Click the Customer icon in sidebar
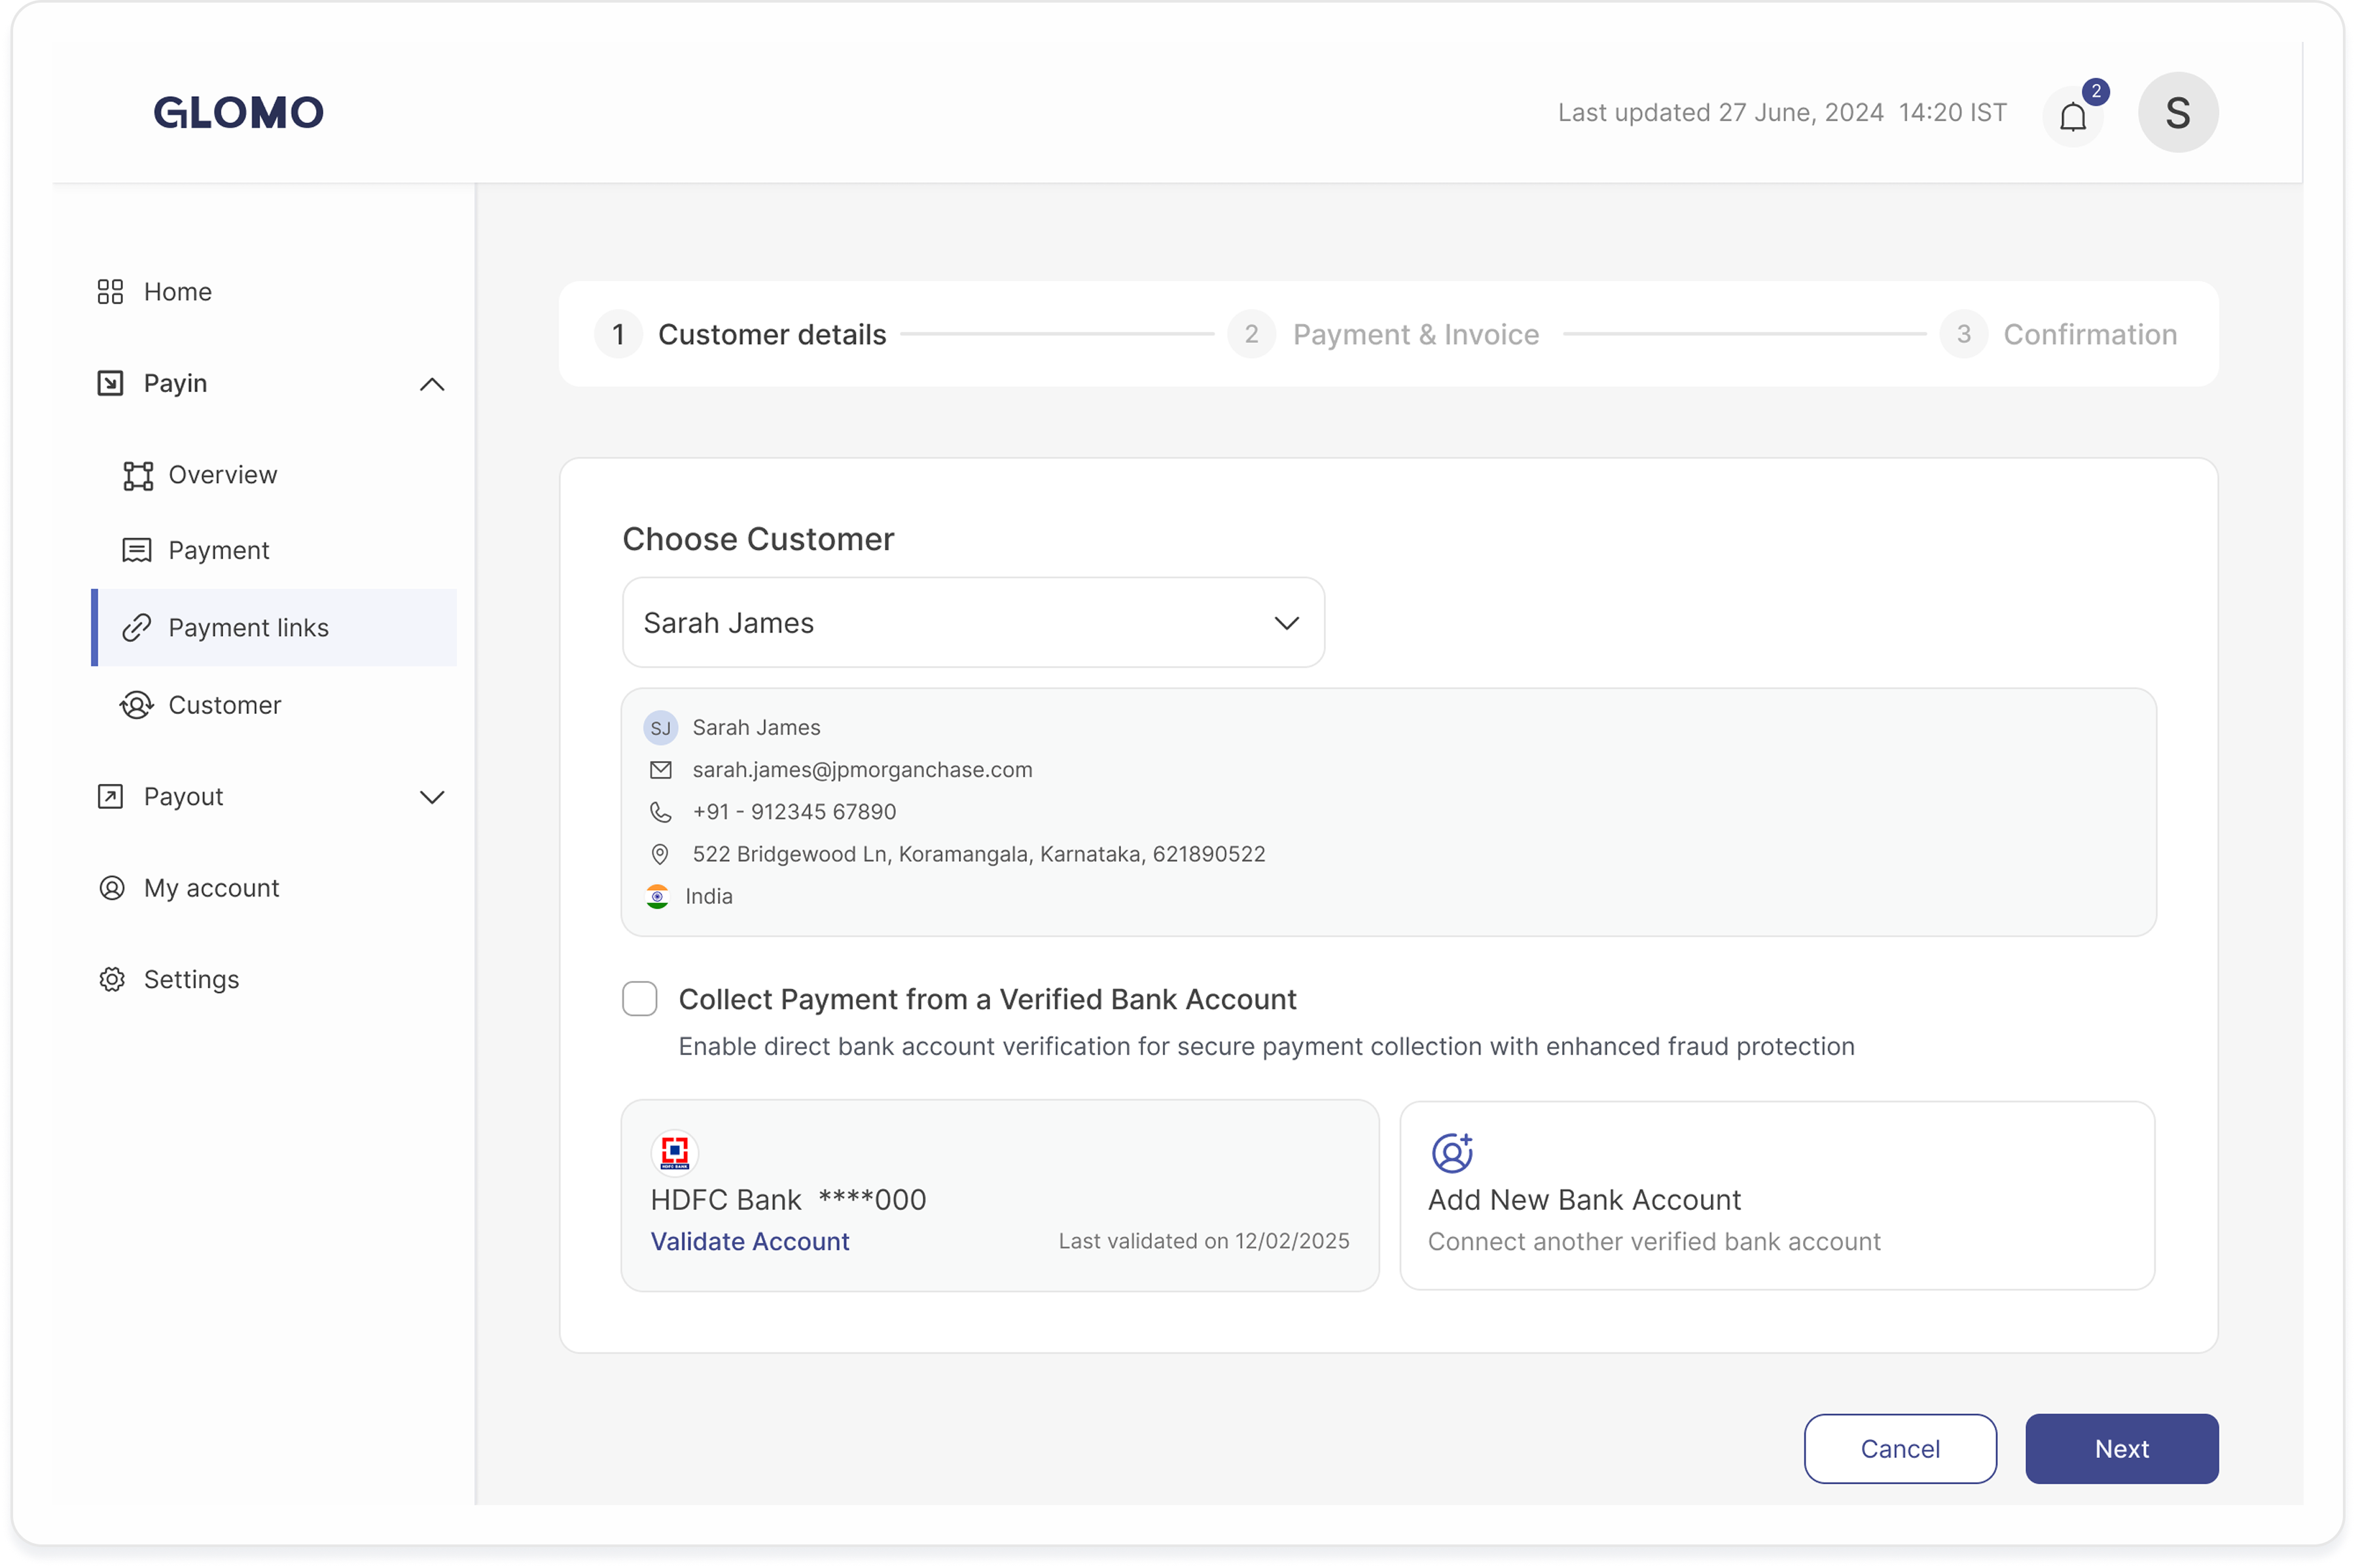This screenshot has width=2356, height=1568. 137,706
